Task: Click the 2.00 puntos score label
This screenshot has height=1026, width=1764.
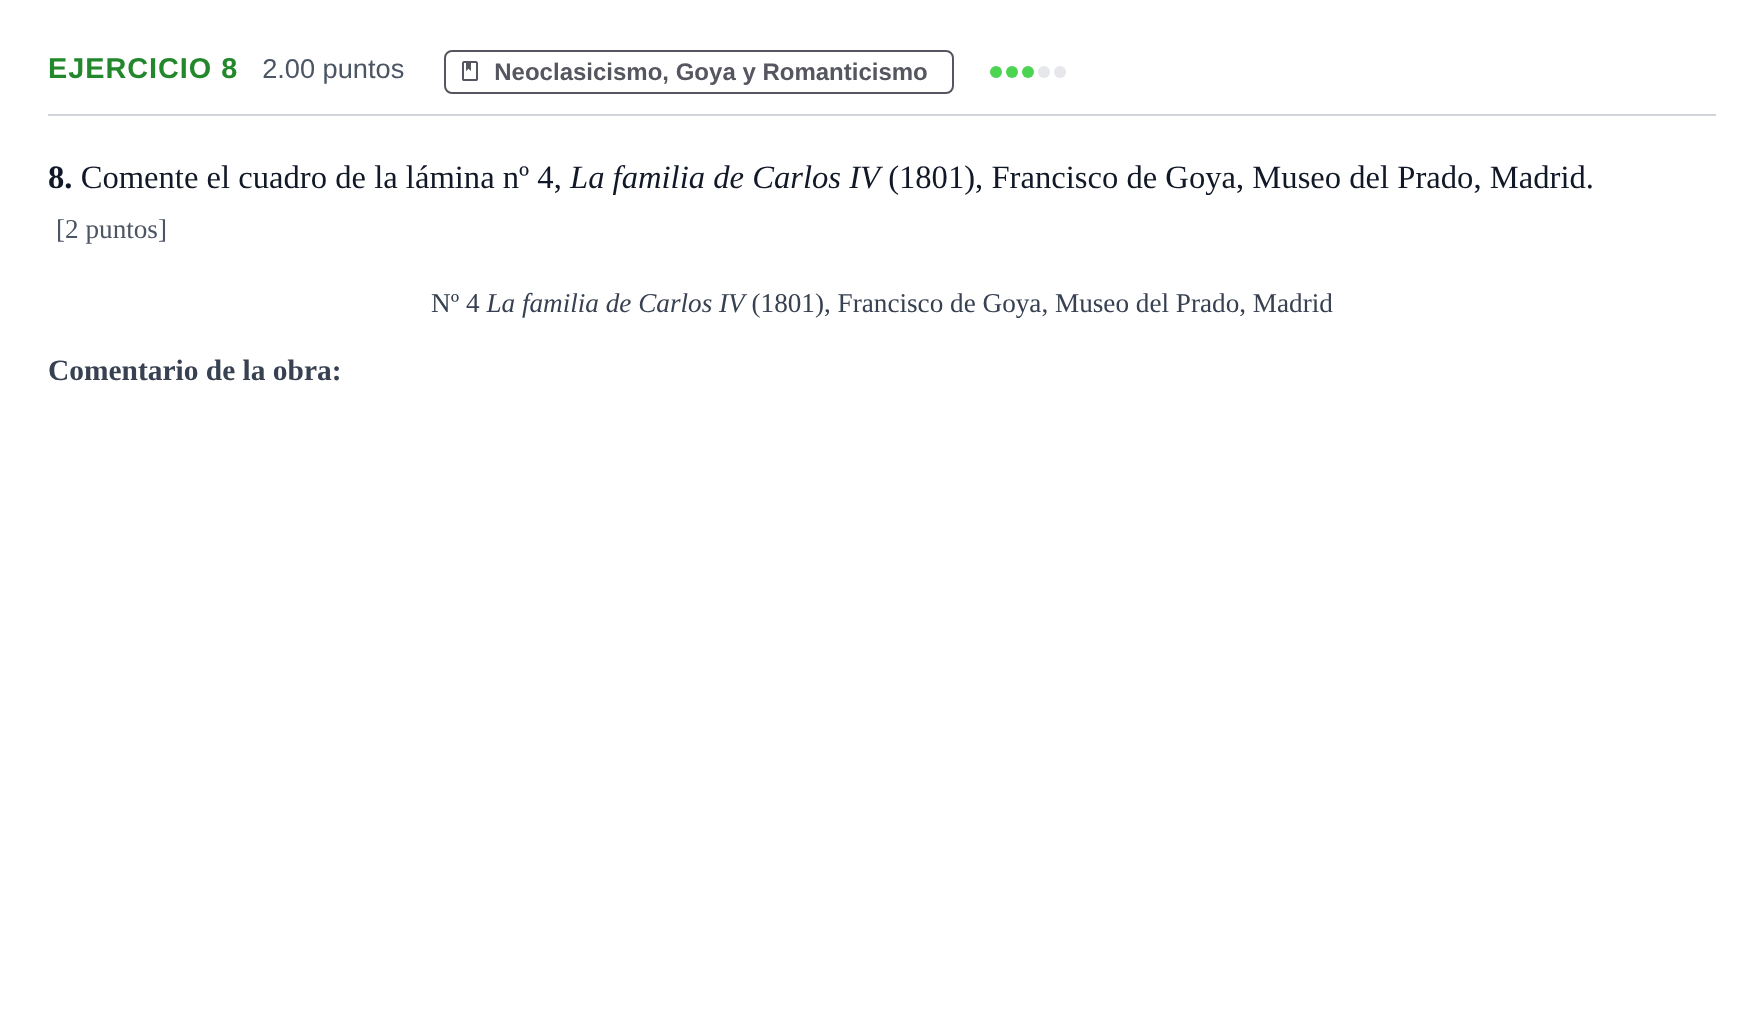Action: 333,69
